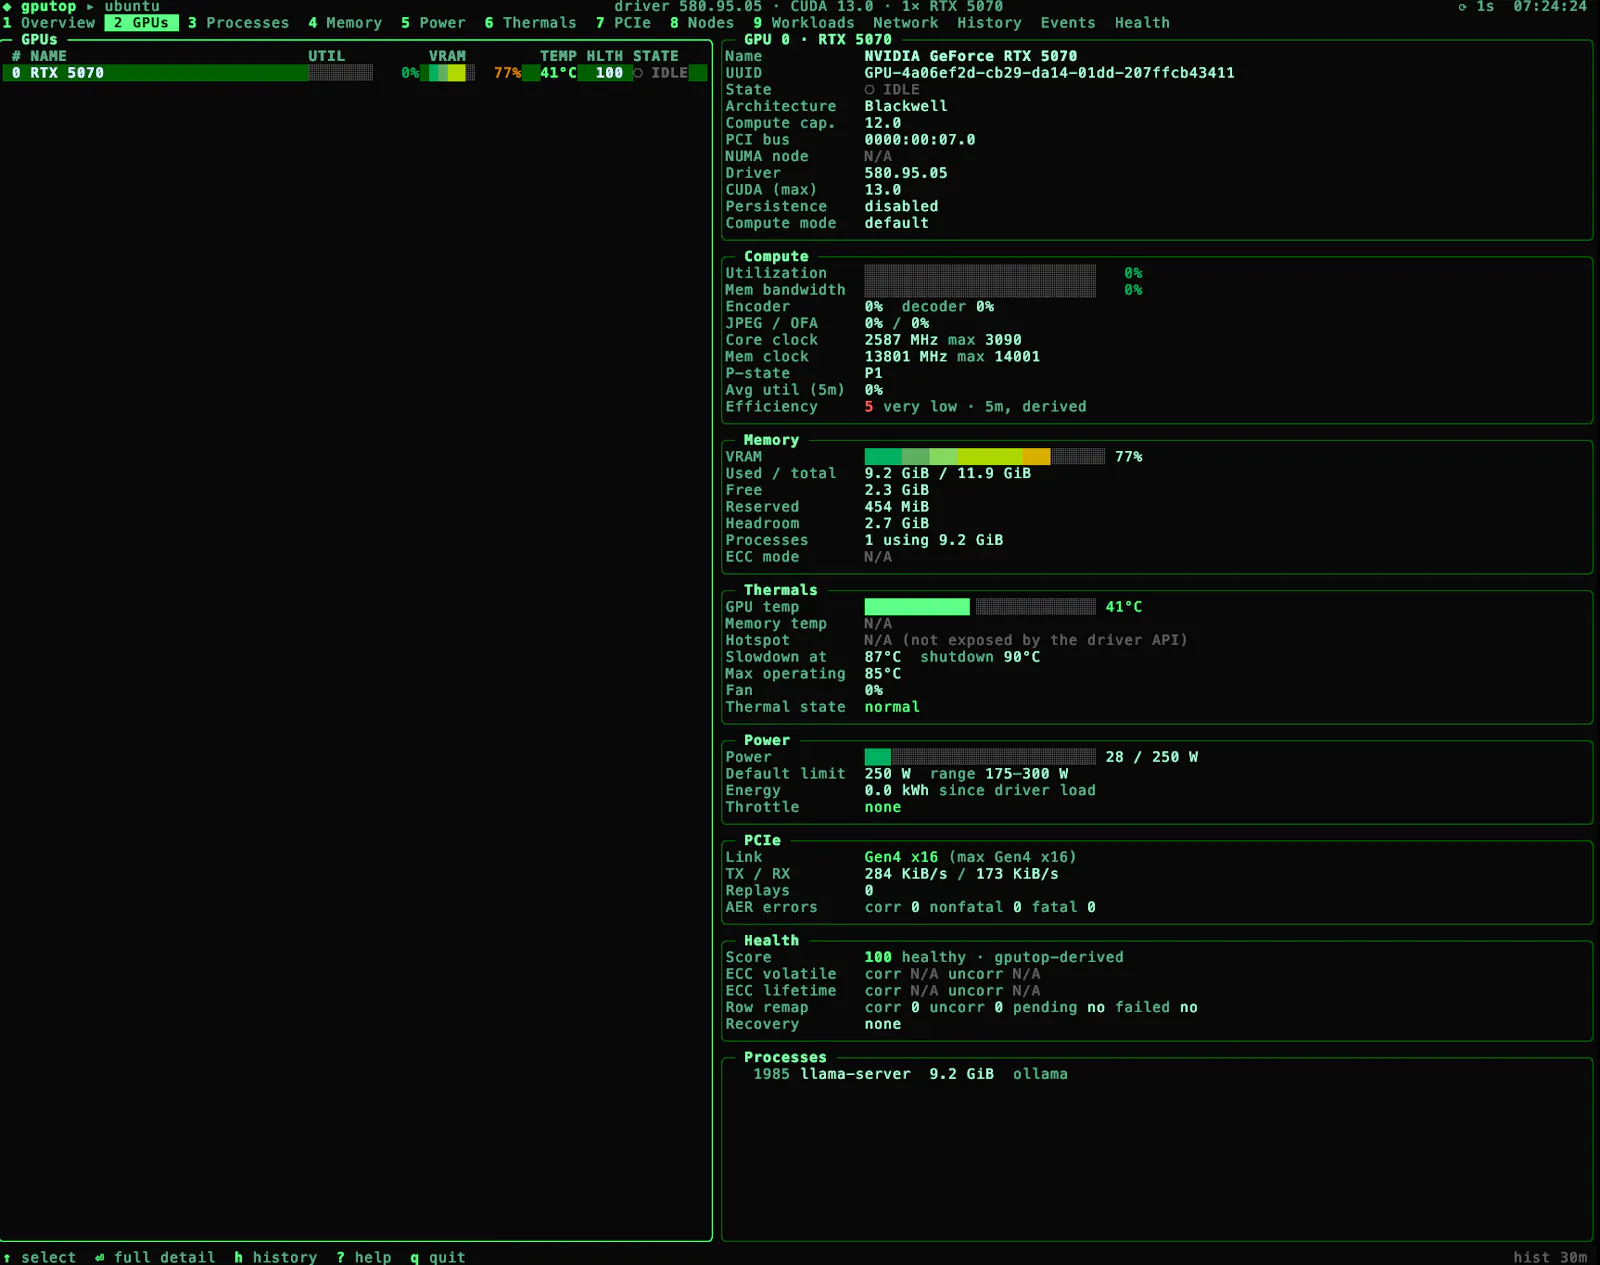Click the VRAM column header in GPU list
1600x1265 pixels.
tap(447, 56)
